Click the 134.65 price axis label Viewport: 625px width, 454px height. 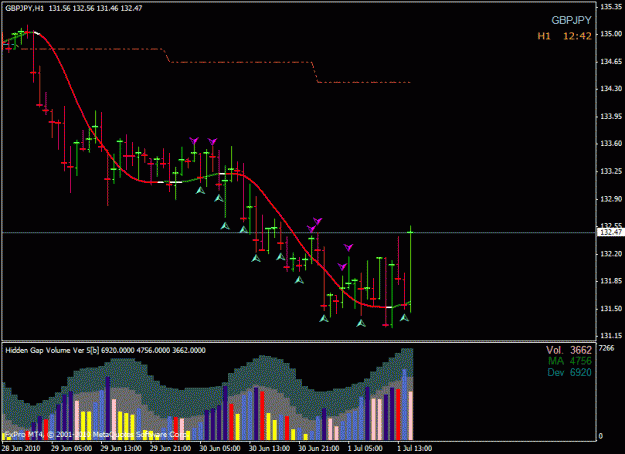point(611,61)
